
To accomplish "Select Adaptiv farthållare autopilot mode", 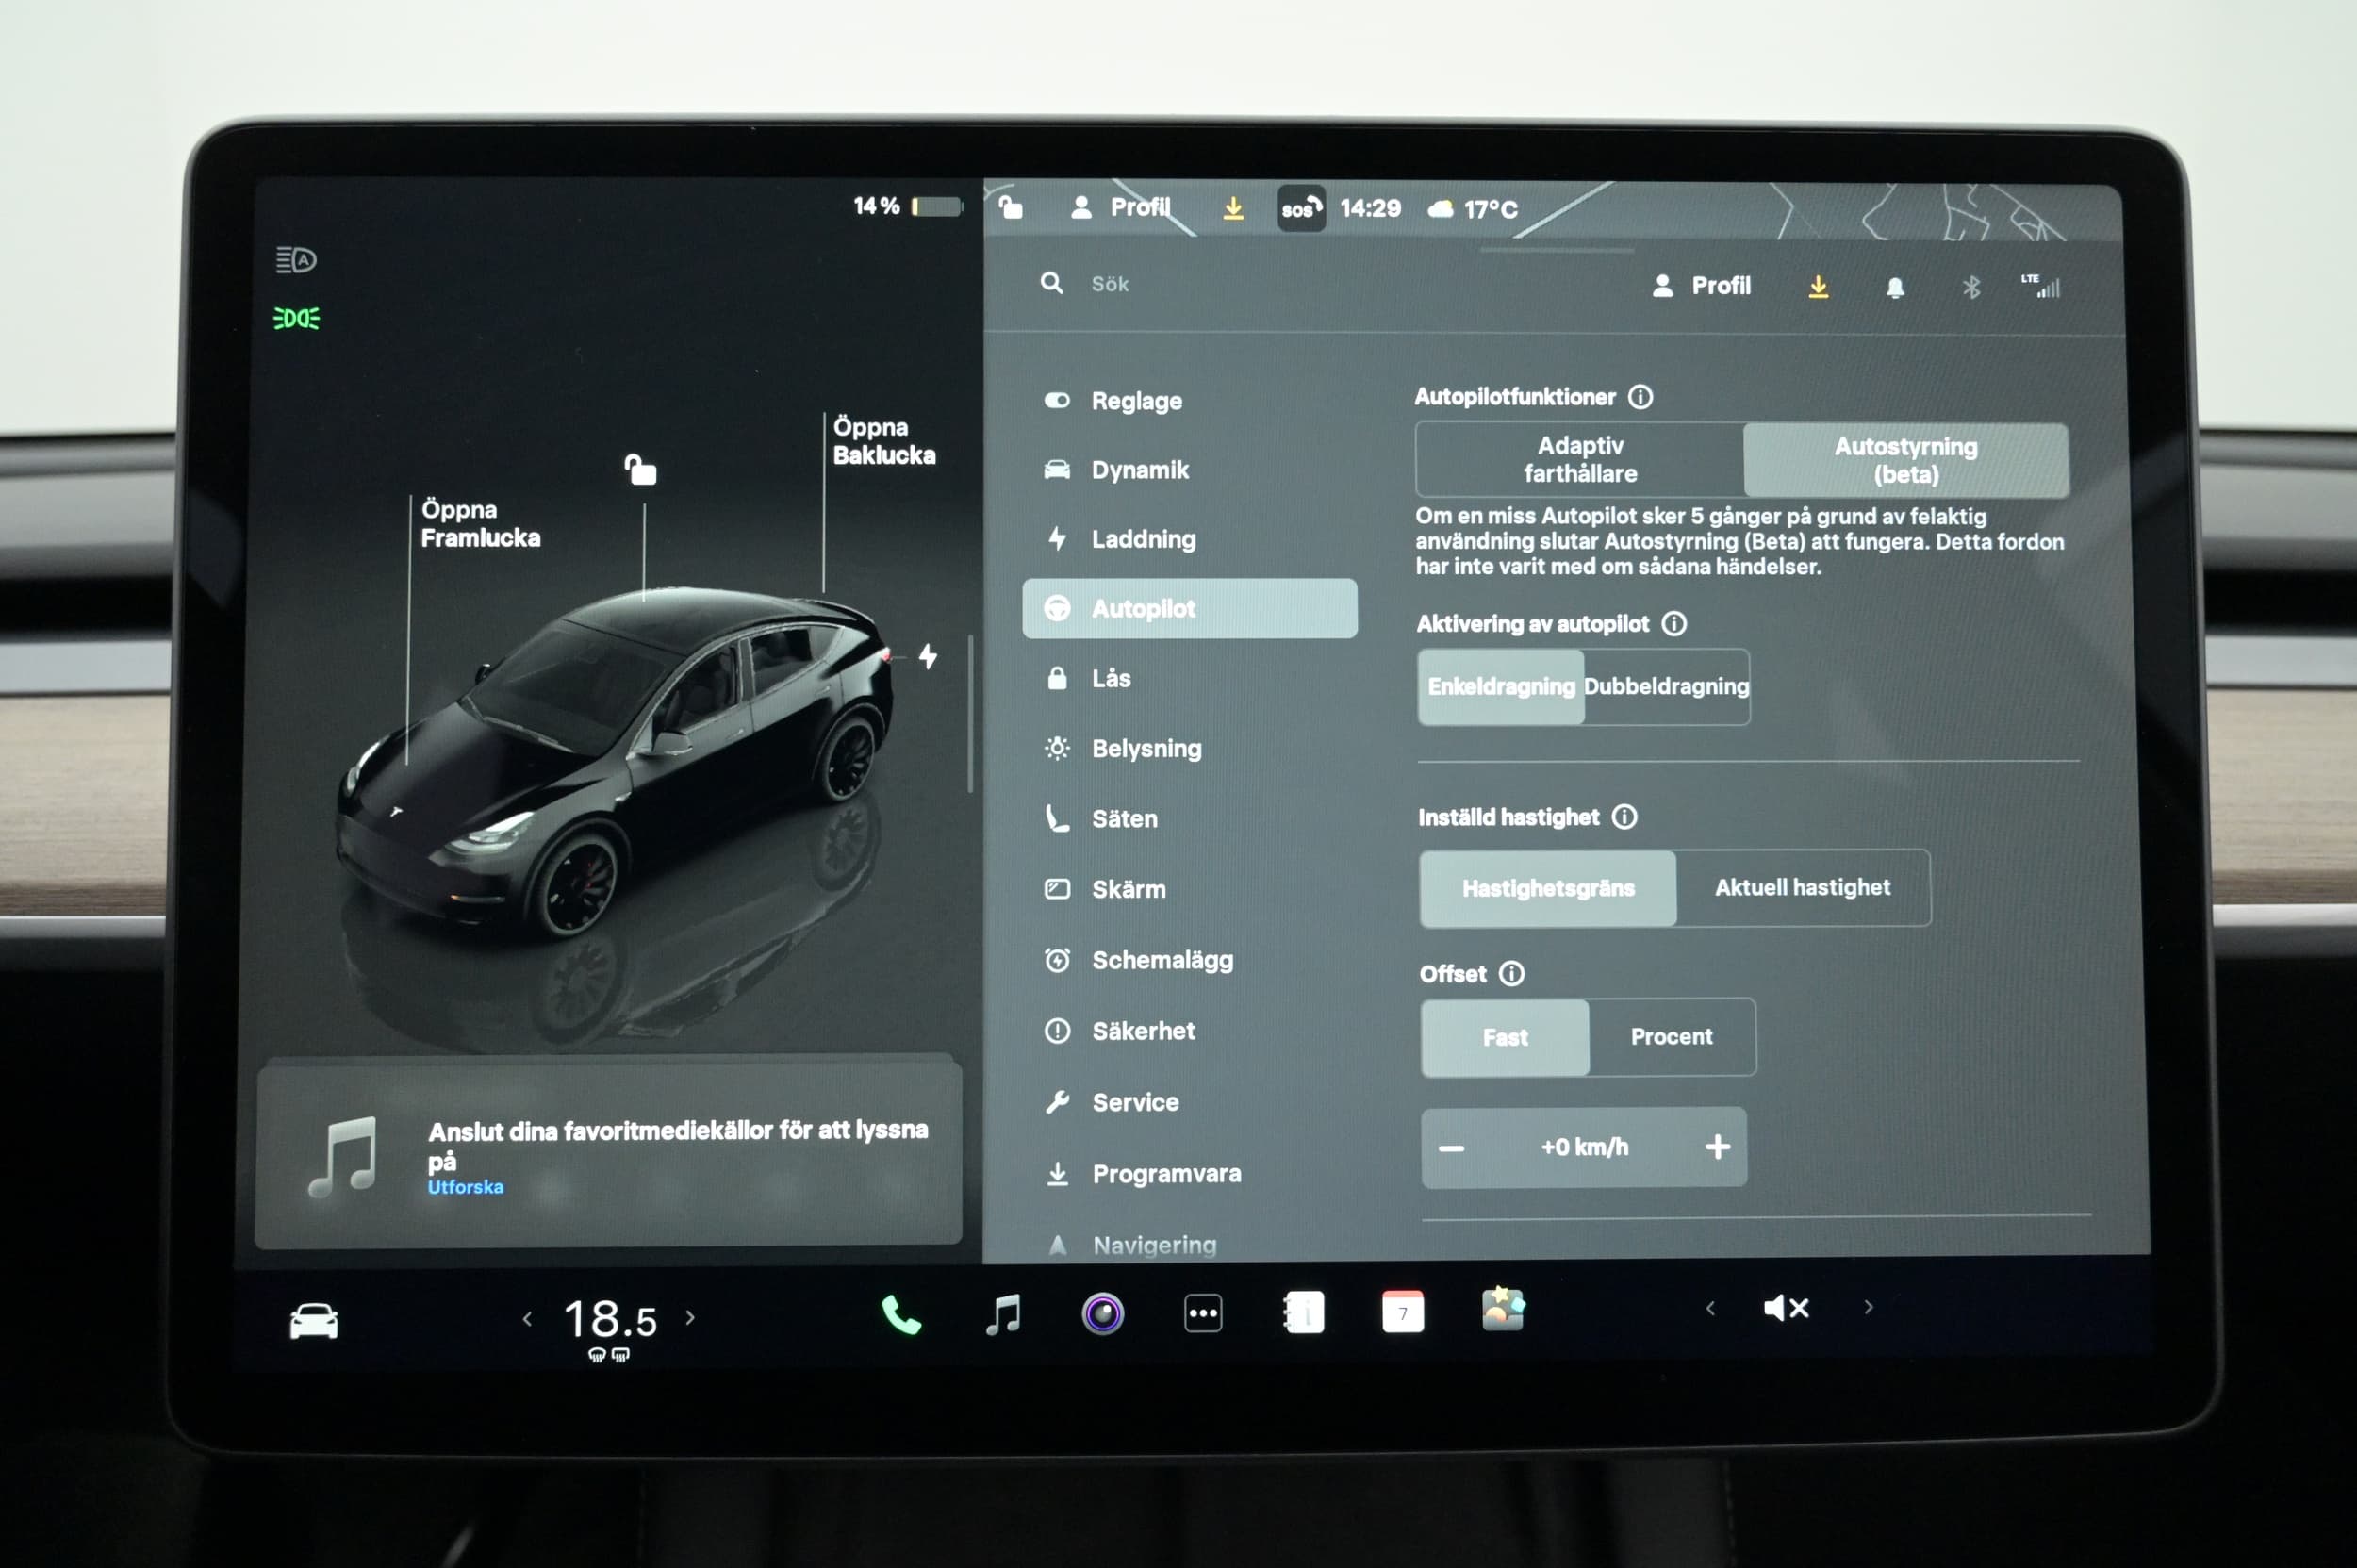I will pyautogui.click(x=1580, y=460).
